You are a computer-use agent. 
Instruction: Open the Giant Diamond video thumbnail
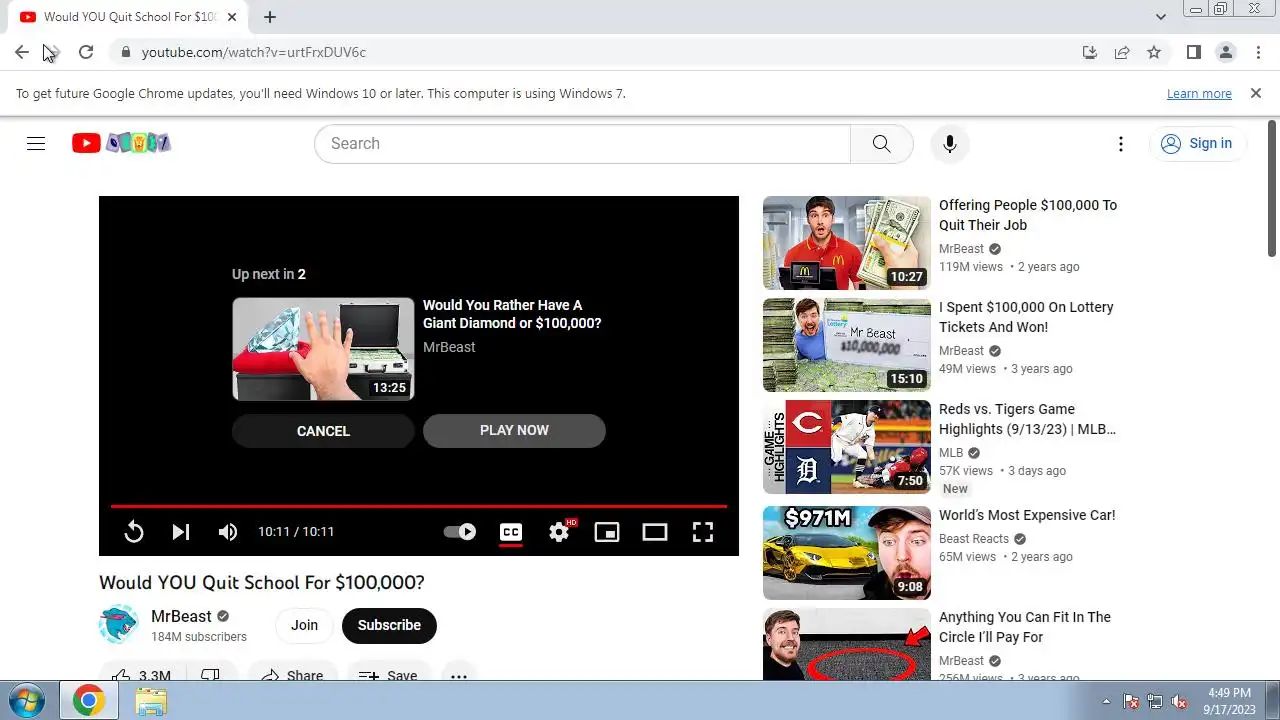[323, 349]
